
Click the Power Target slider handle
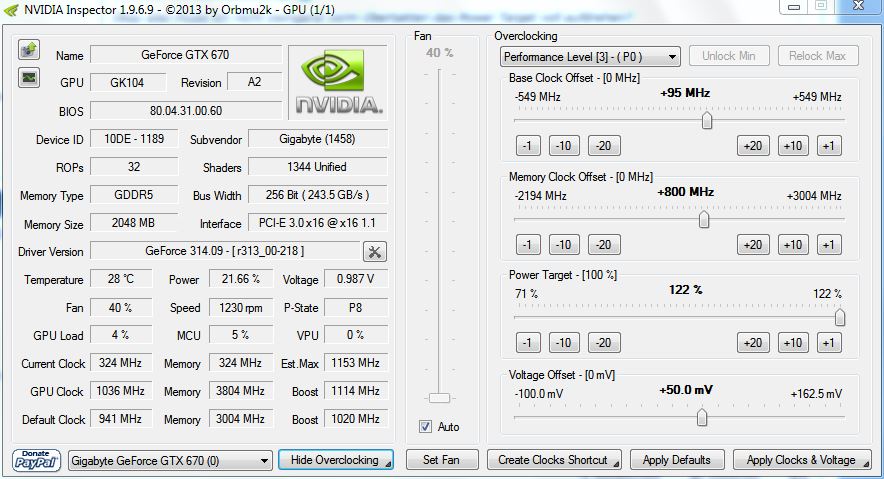[839, 317]
